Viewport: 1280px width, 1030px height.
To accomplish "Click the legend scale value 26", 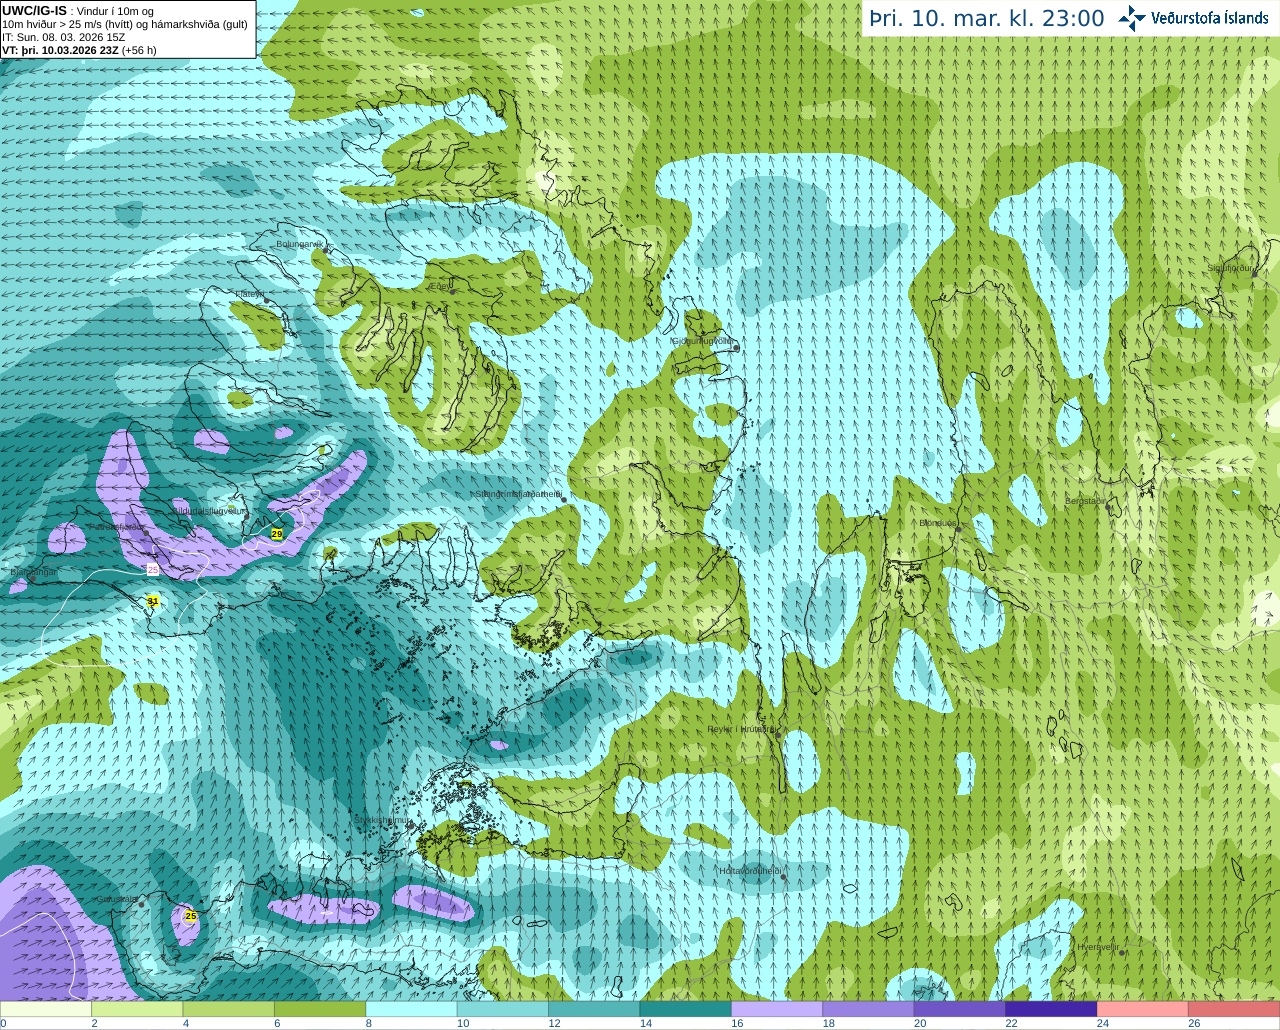I will [x=1194, y=1023].
